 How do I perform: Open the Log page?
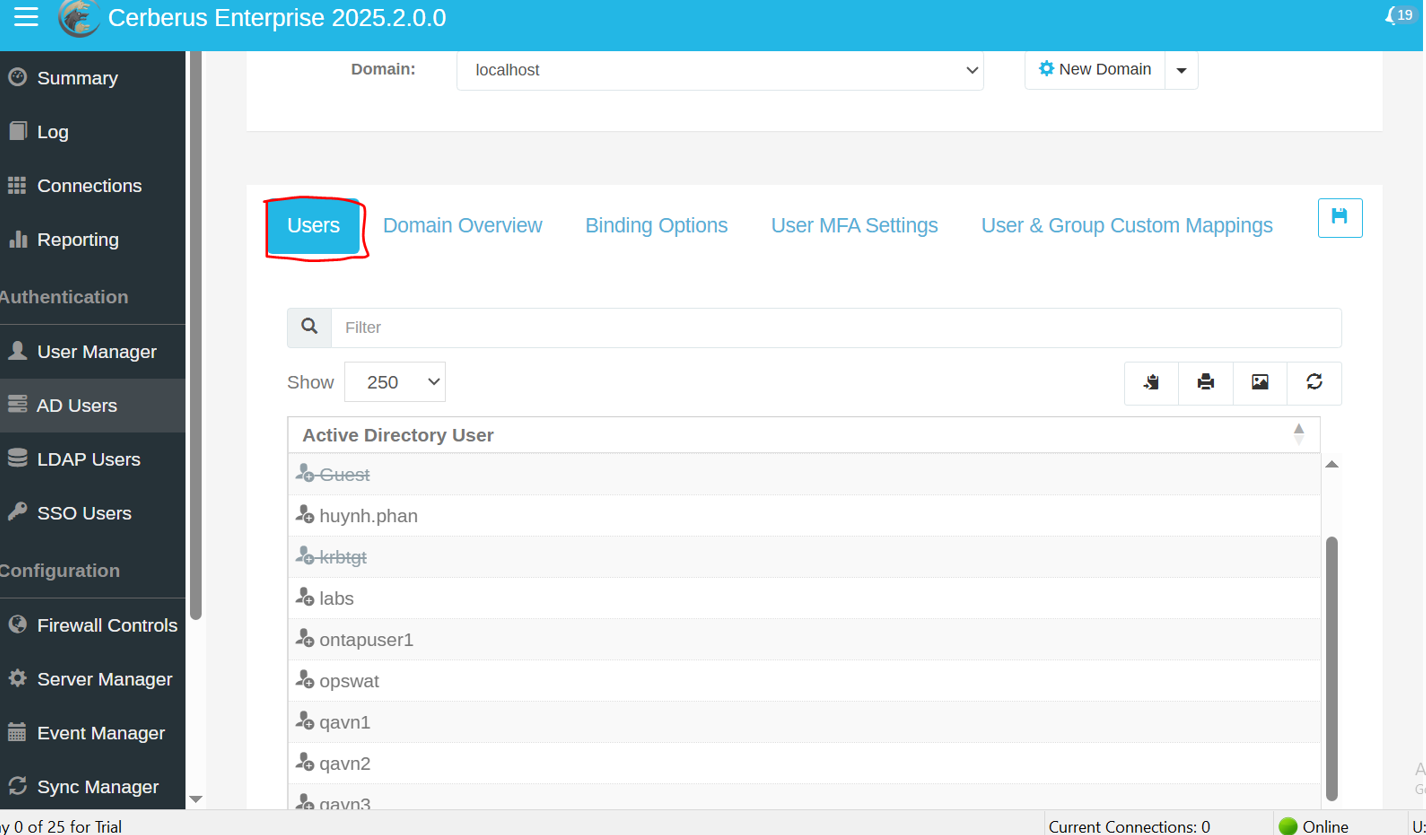pos(52,132)
